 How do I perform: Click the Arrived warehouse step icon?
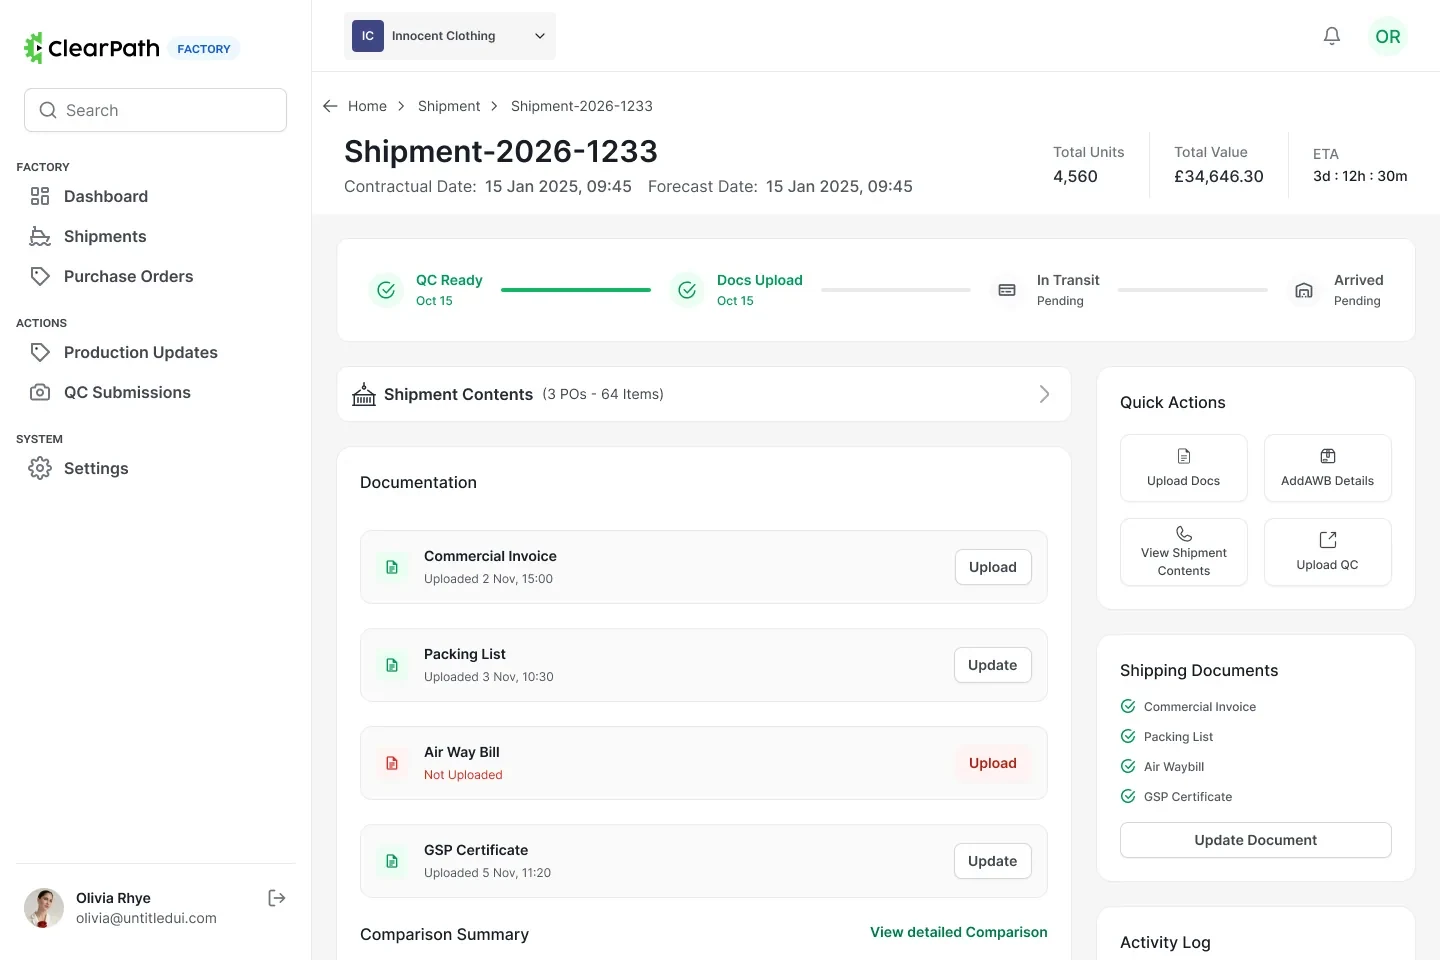pos(1304,290)
